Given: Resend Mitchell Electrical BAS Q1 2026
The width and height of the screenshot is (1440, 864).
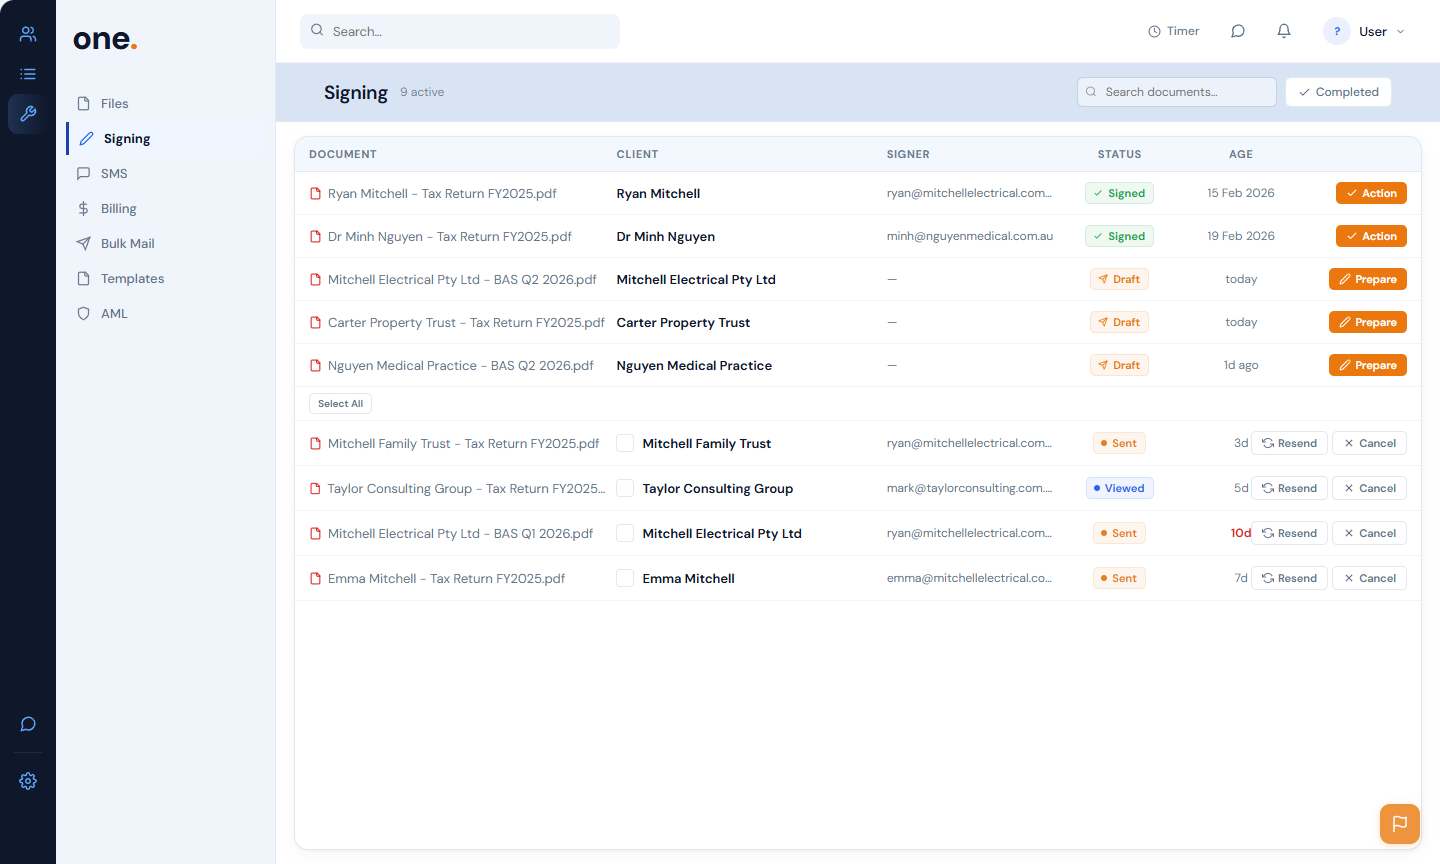Looking at the screenshot, I should coord(1289,533).
